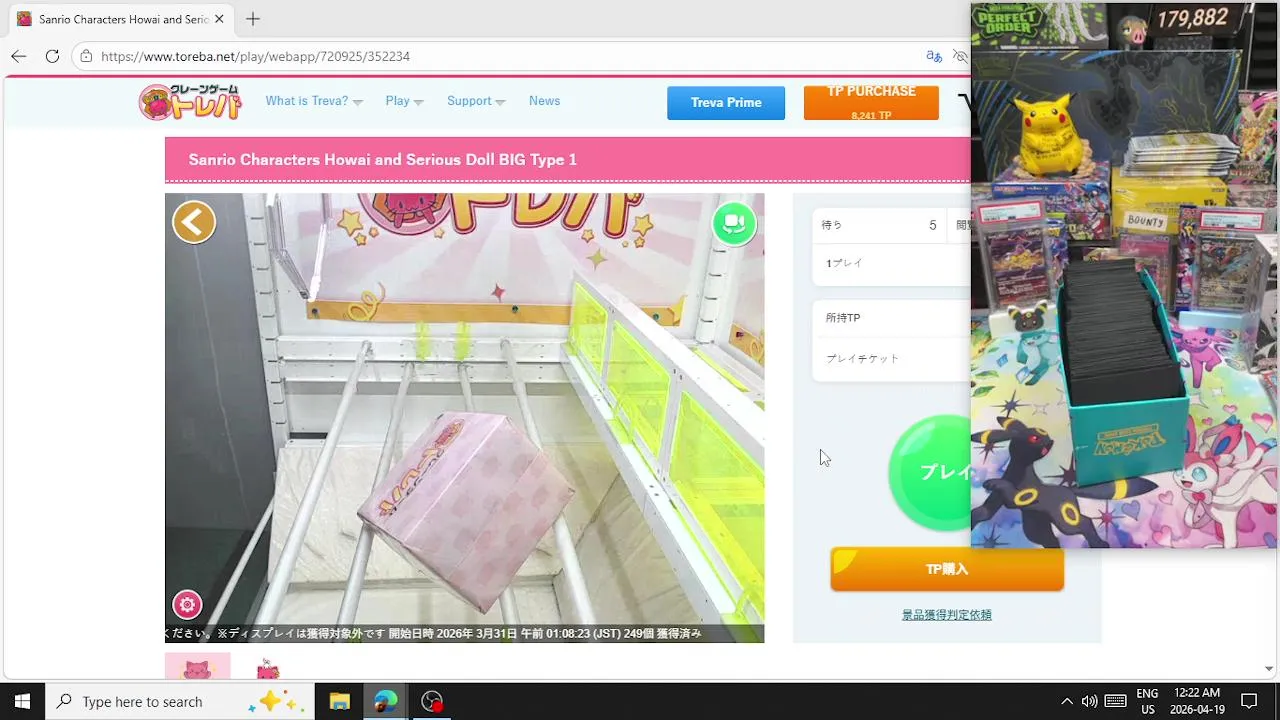Select the second small prize thumbnail
Viewport: 1280px width, 720px height.
[x=268, y=668]
